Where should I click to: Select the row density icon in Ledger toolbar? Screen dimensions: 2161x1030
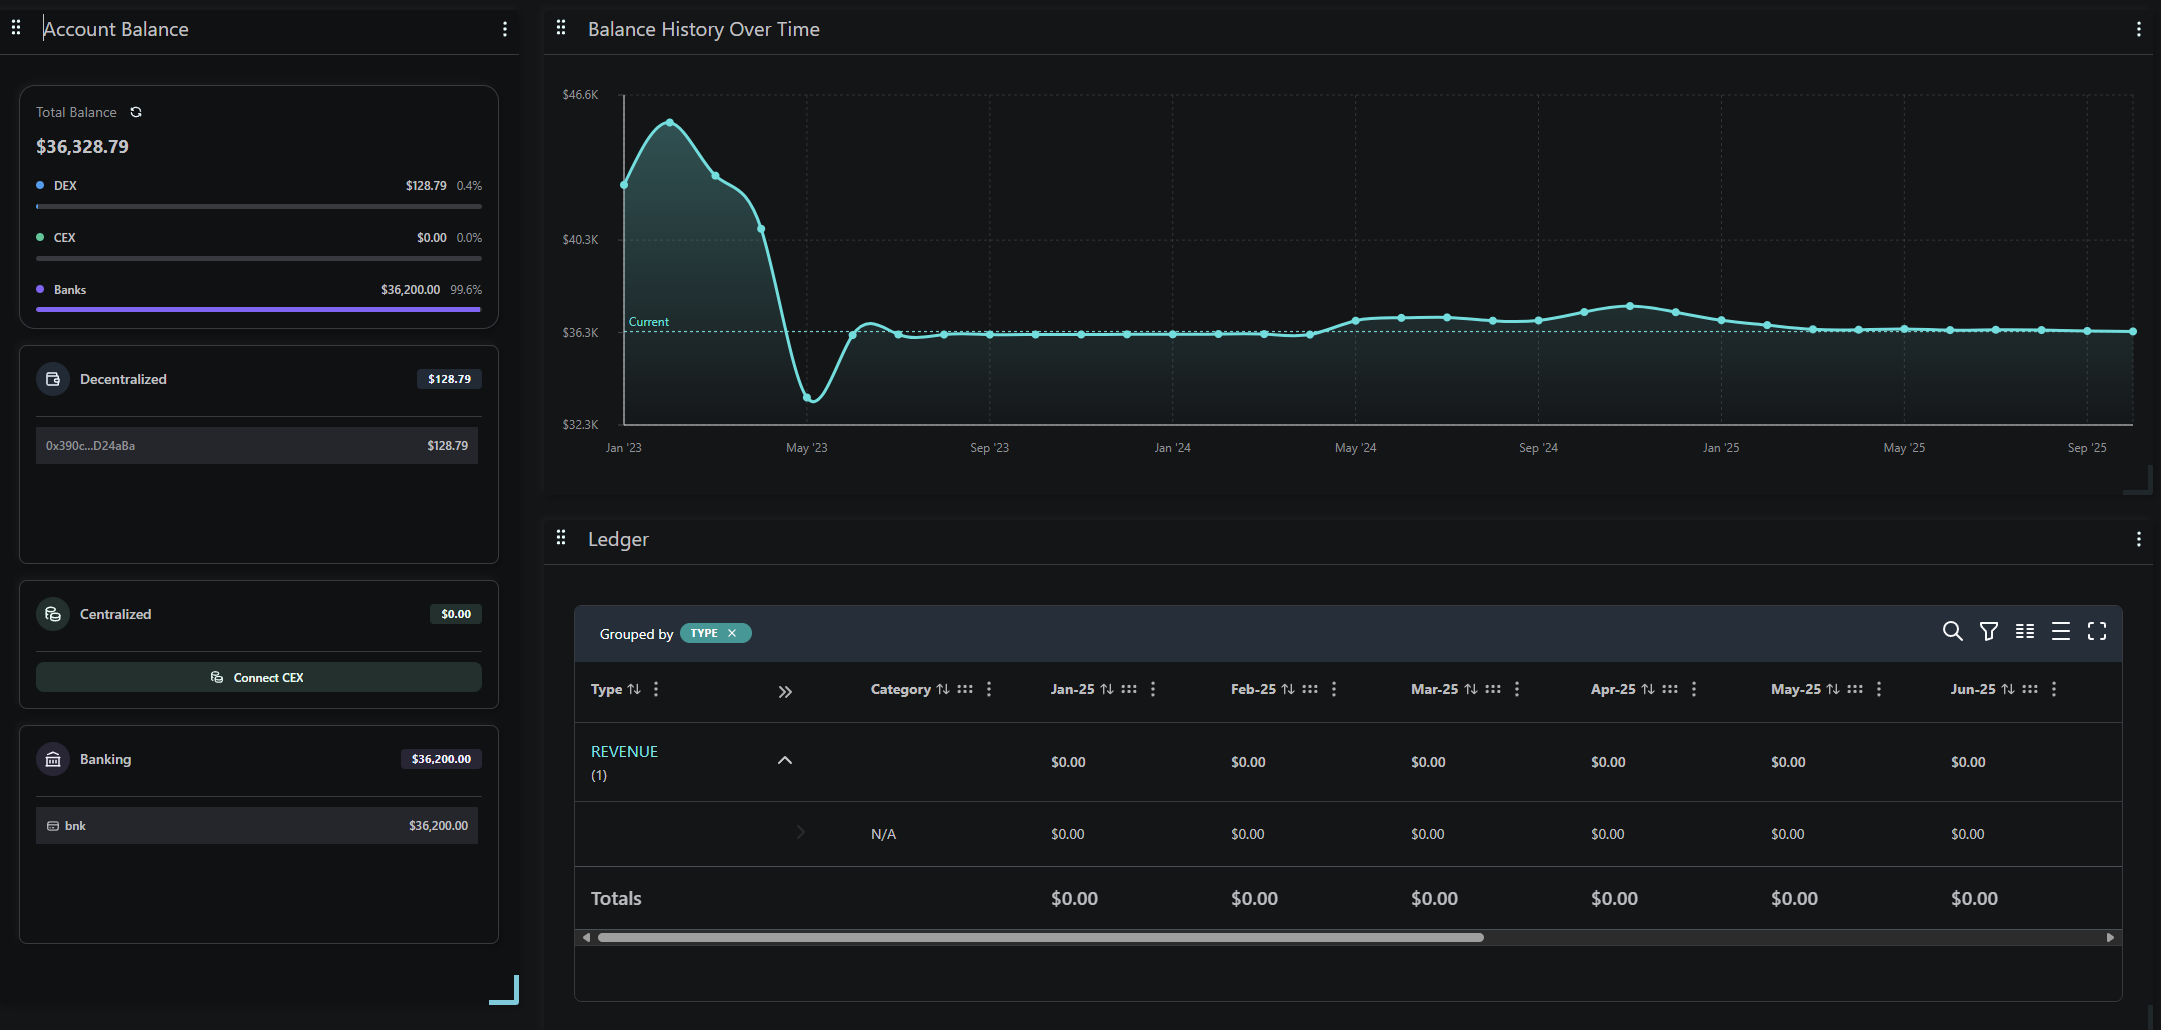point(2061,632)
